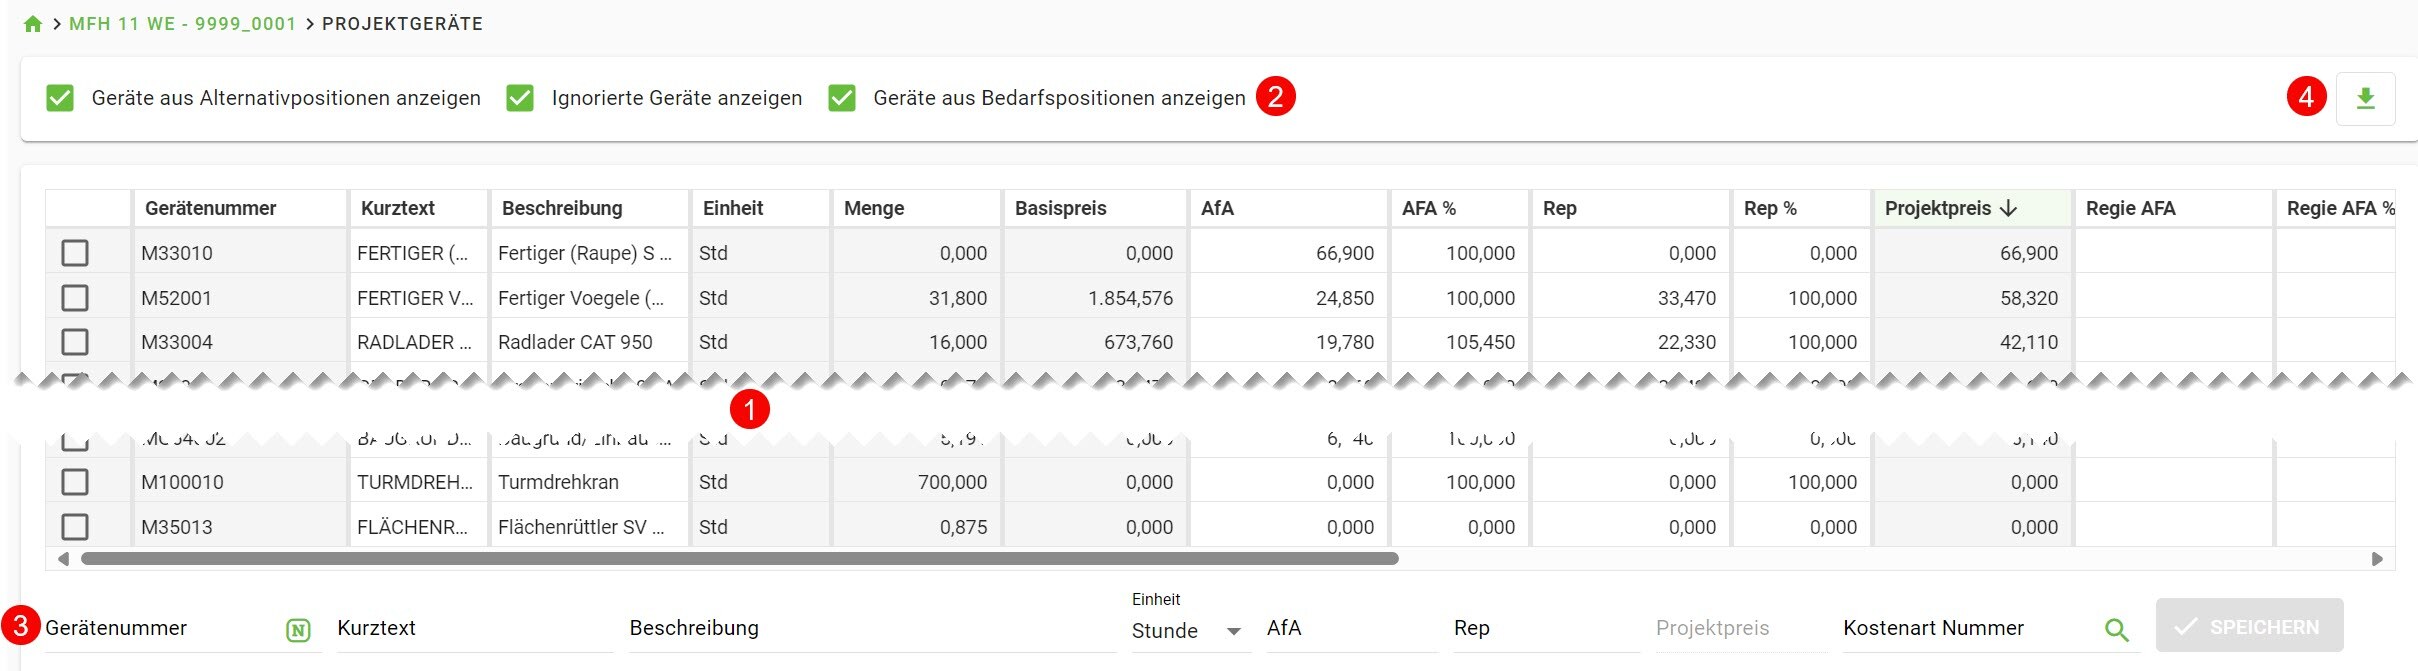This screenshot has width=2418, height=671.
Task: Toggle Geräte aus Alternativpositionen anzeigen checkbox
Action: click(x=60, y=98)
